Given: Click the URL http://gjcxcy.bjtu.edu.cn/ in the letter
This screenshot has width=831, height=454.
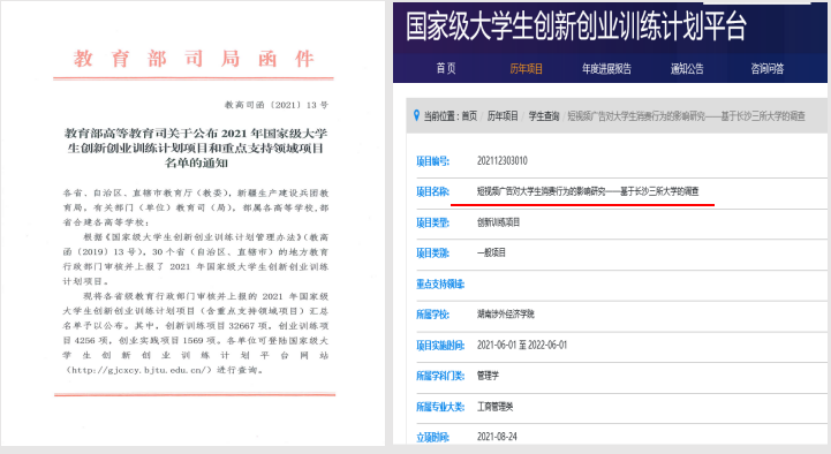Looking at the screenshot, I should pos(139,370).
